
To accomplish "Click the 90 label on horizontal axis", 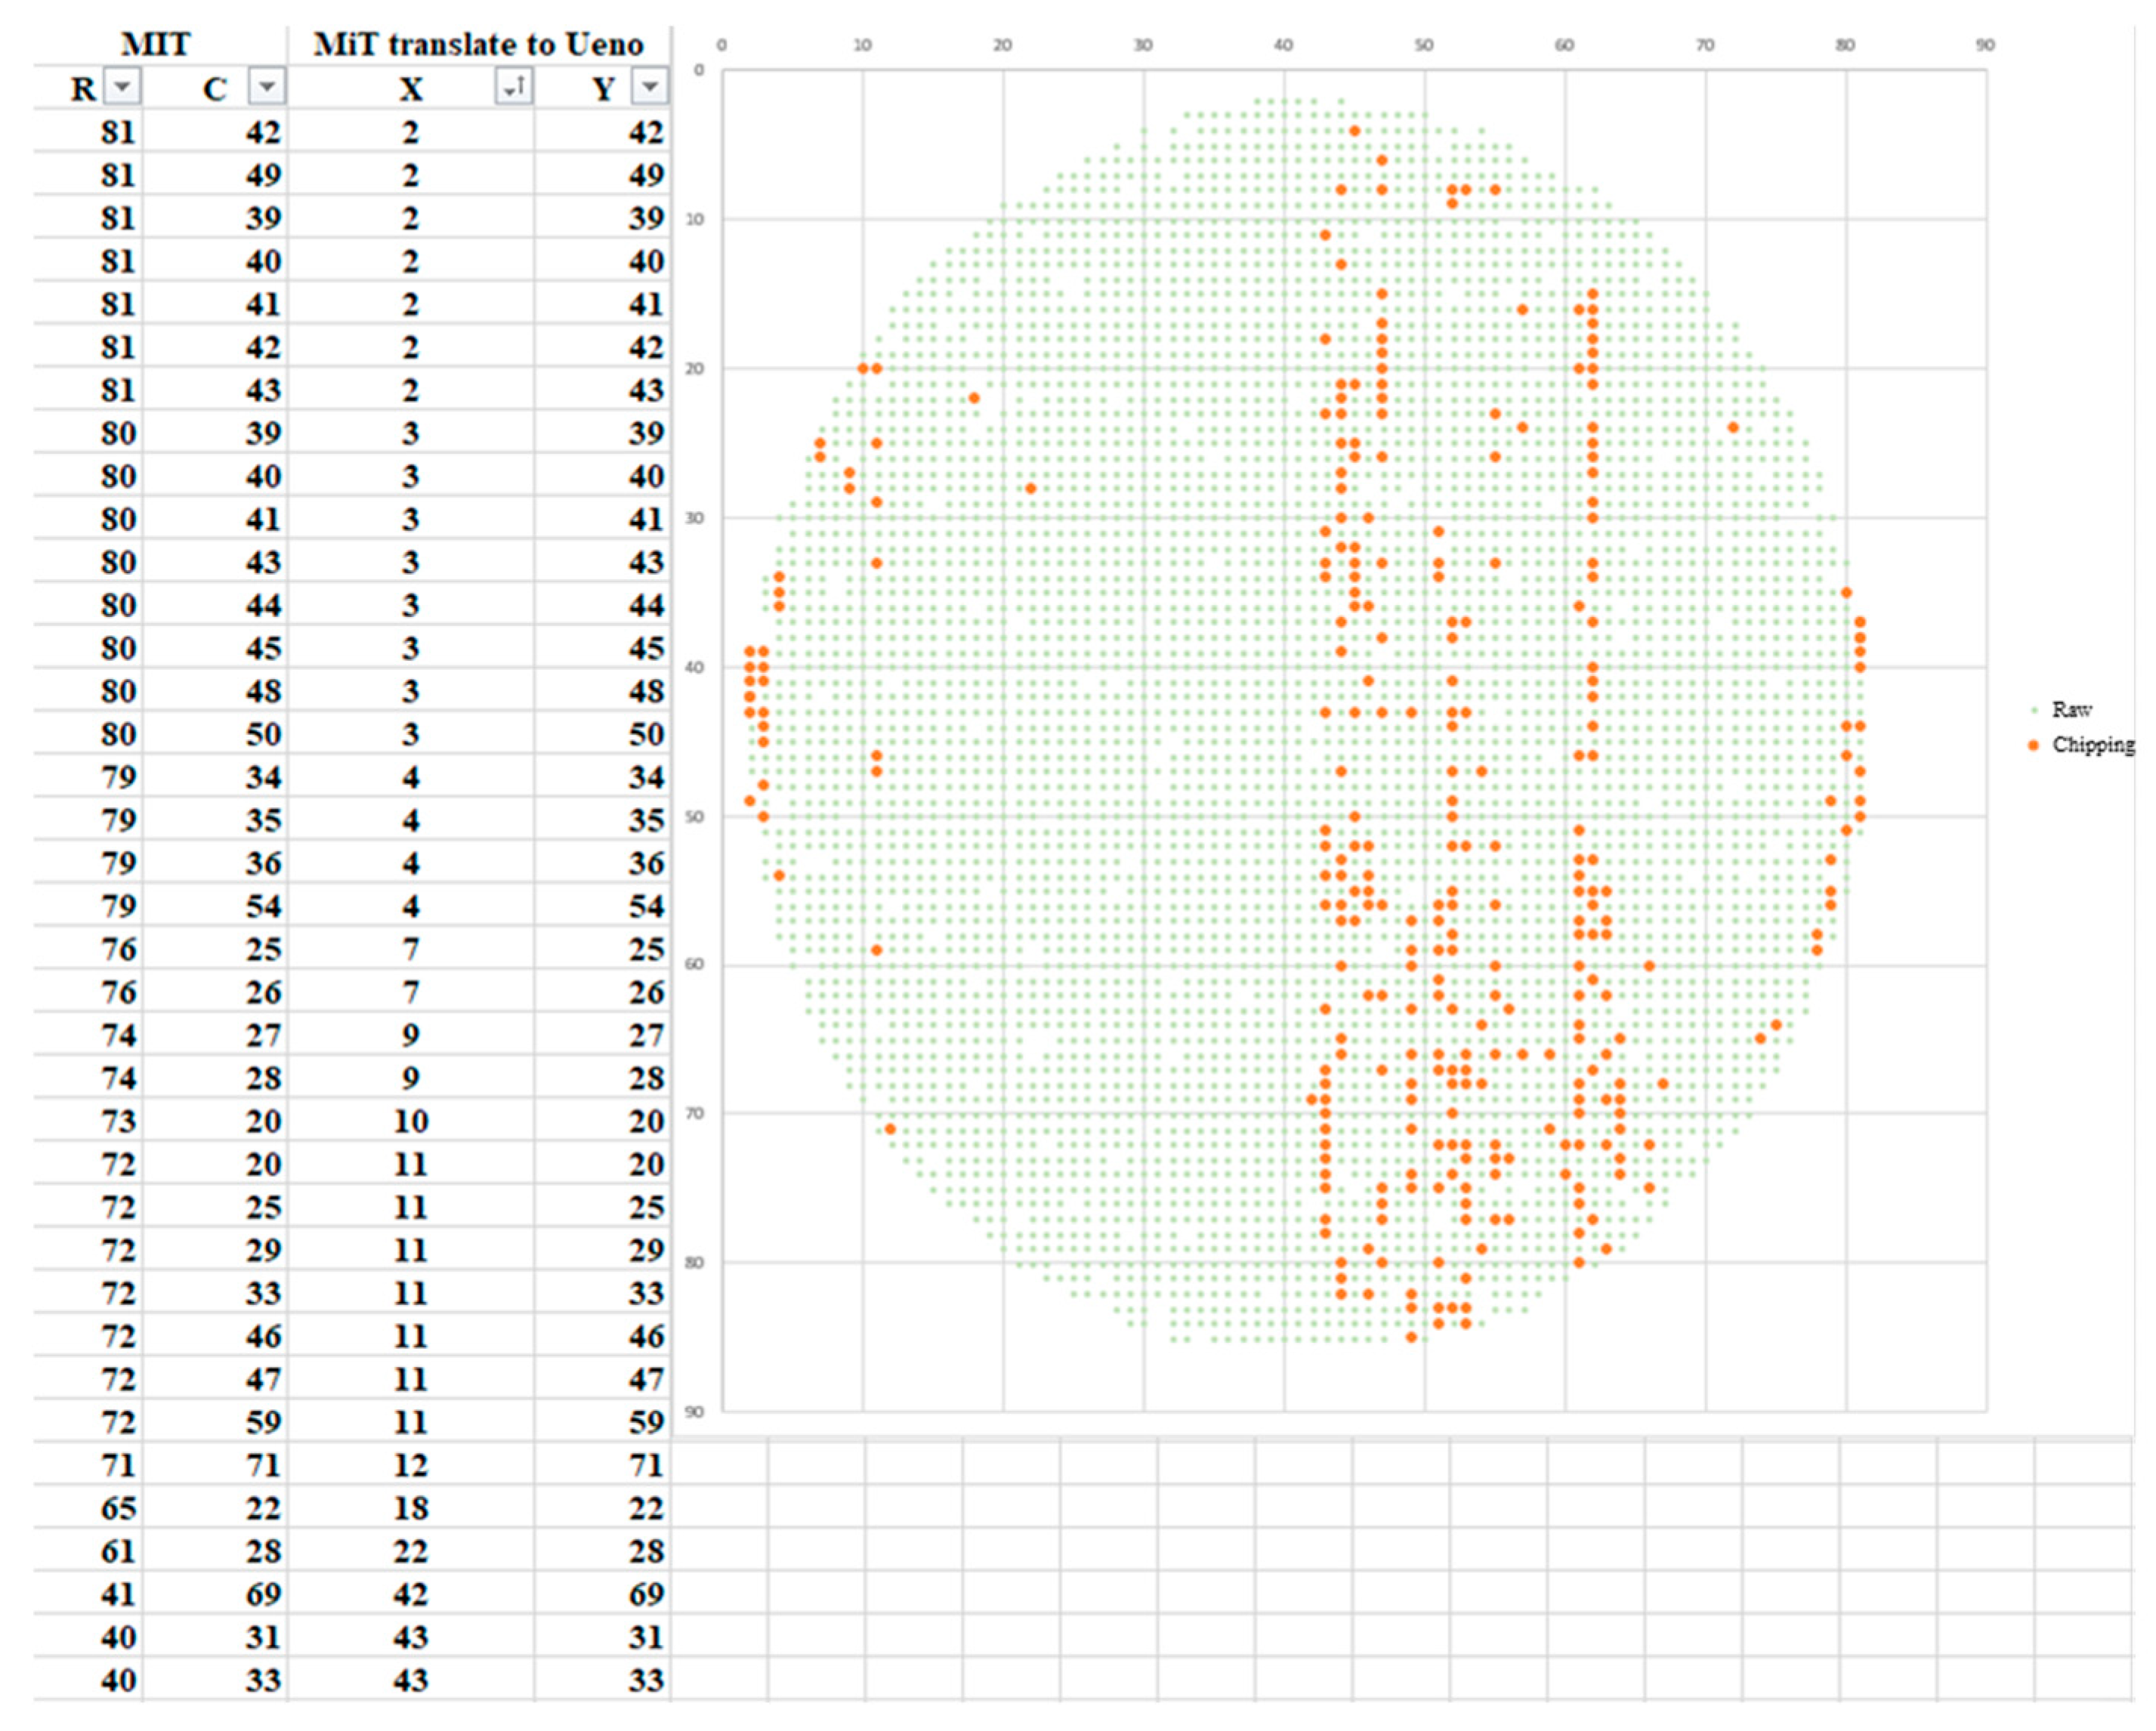I will coord(1985,45).
